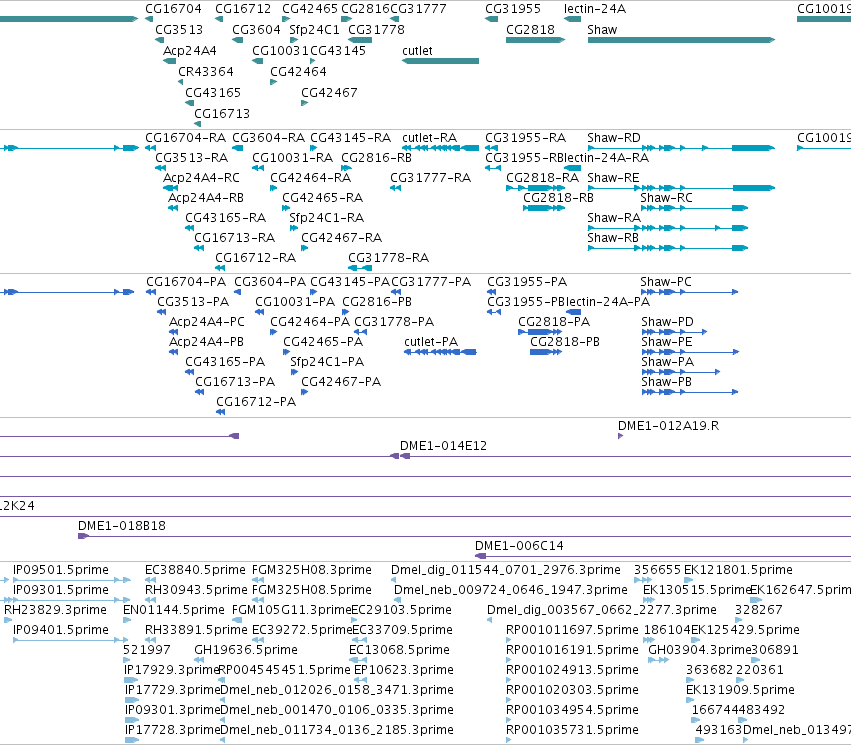Click the Sfp24C1 gene label
The image size is (851, 745).
[314, 30]
